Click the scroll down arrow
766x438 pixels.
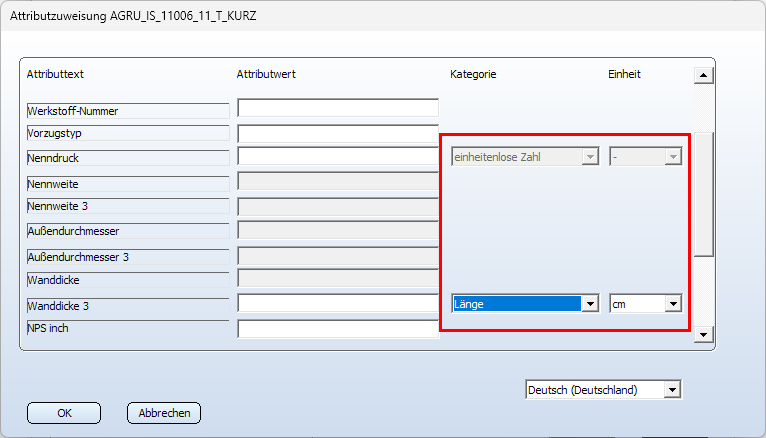(703, 335)
